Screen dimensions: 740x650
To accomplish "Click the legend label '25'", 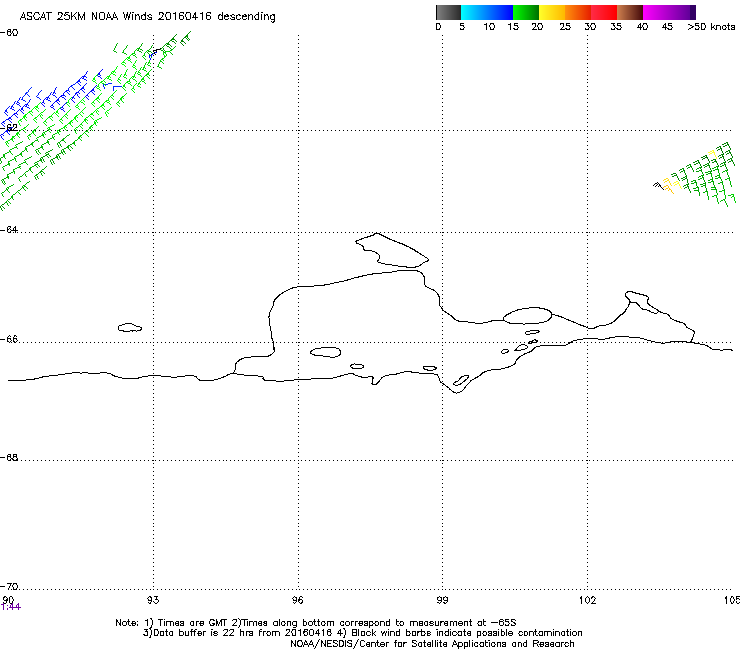I will click(565, 27).
